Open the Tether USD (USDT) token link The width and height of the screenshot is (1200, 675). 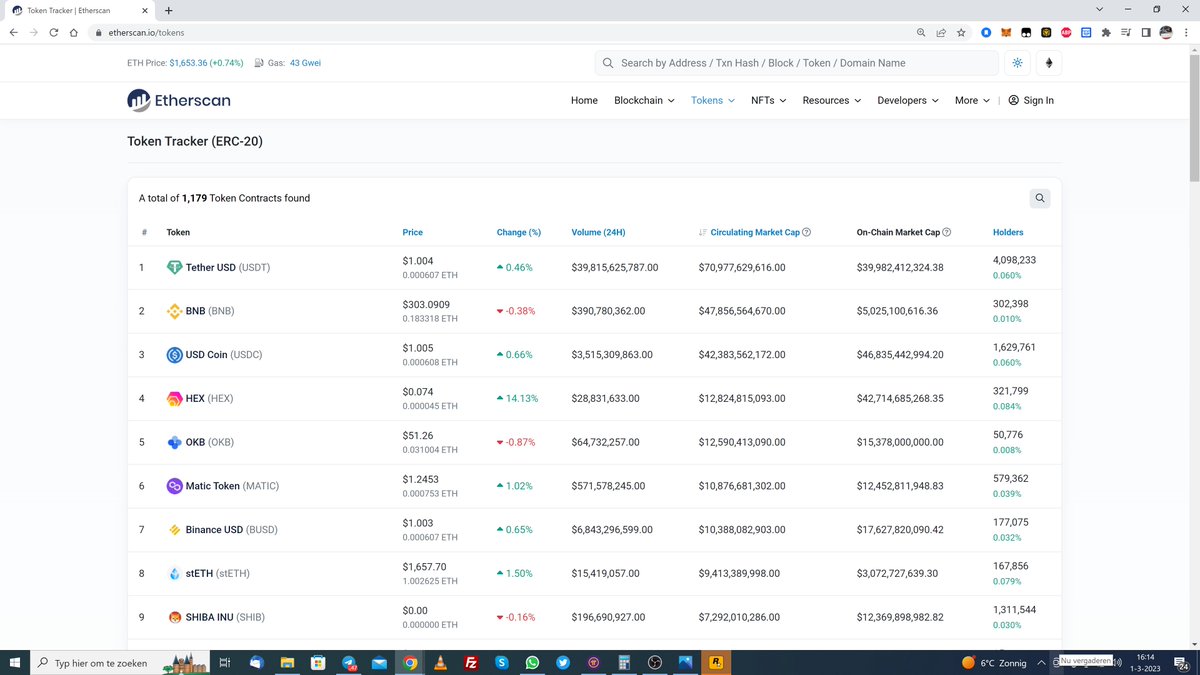[x=228, y=268]
